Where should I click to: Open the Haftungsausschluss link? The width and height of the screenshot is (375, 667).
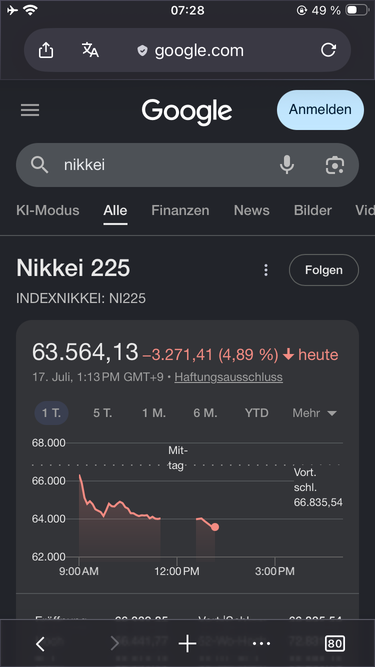pos(229,377)
